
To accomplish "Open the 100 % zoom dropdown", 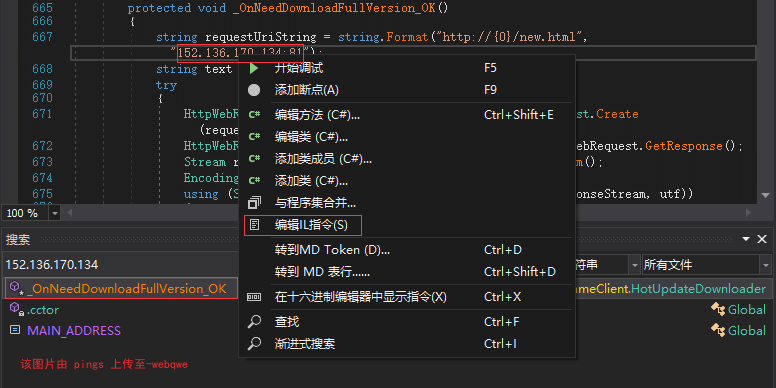I will click(x=54, y=213).
